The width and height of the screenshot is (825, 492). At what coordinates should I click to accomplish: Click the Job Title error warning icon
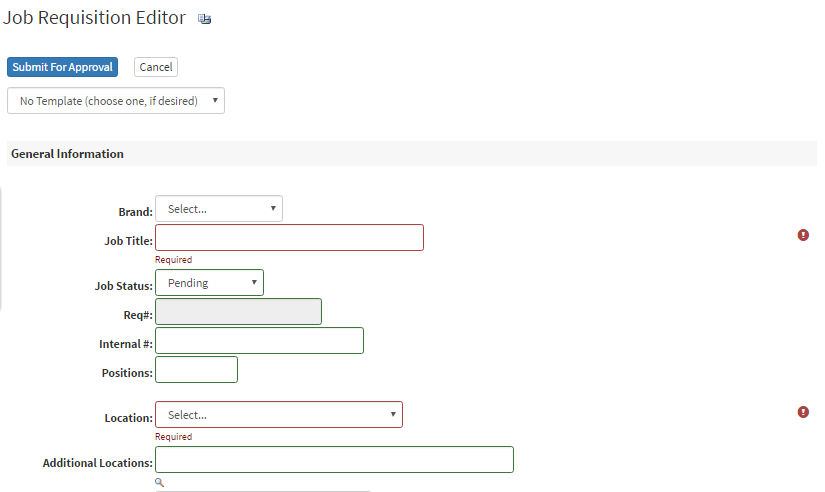click(x=803, y=235)
